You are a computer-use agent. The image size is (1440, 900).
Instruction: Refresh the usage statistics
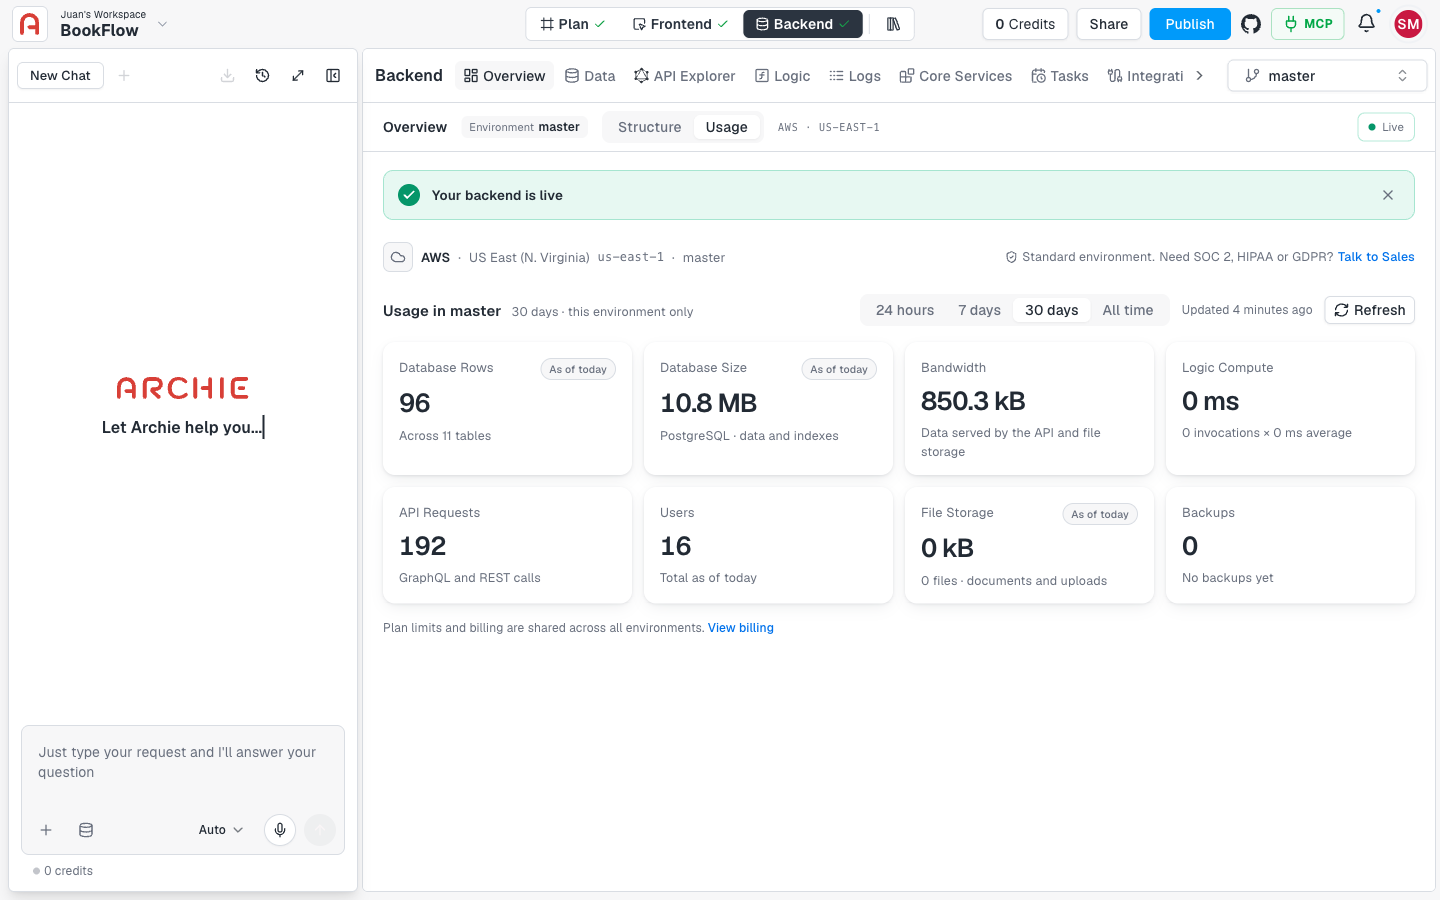(1370, 310)
